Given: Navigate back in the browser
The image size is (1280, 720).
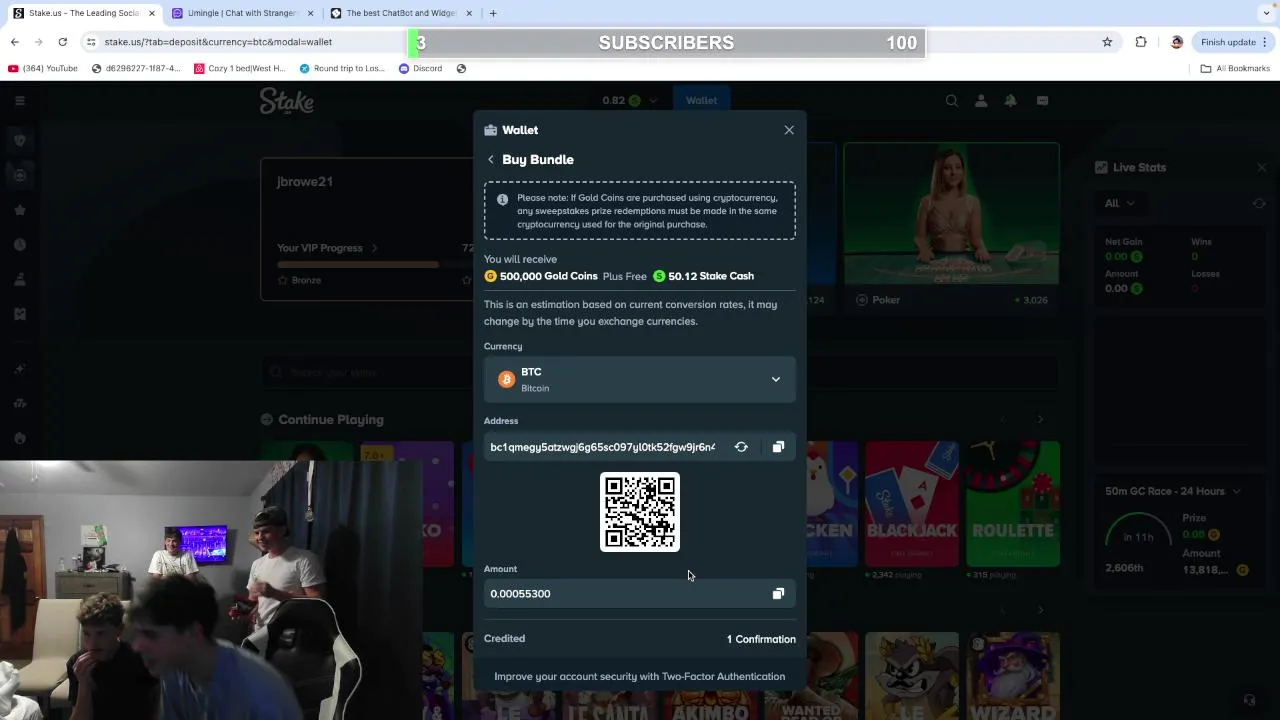Looking at the screenshot, I should (x=14, y=42).
